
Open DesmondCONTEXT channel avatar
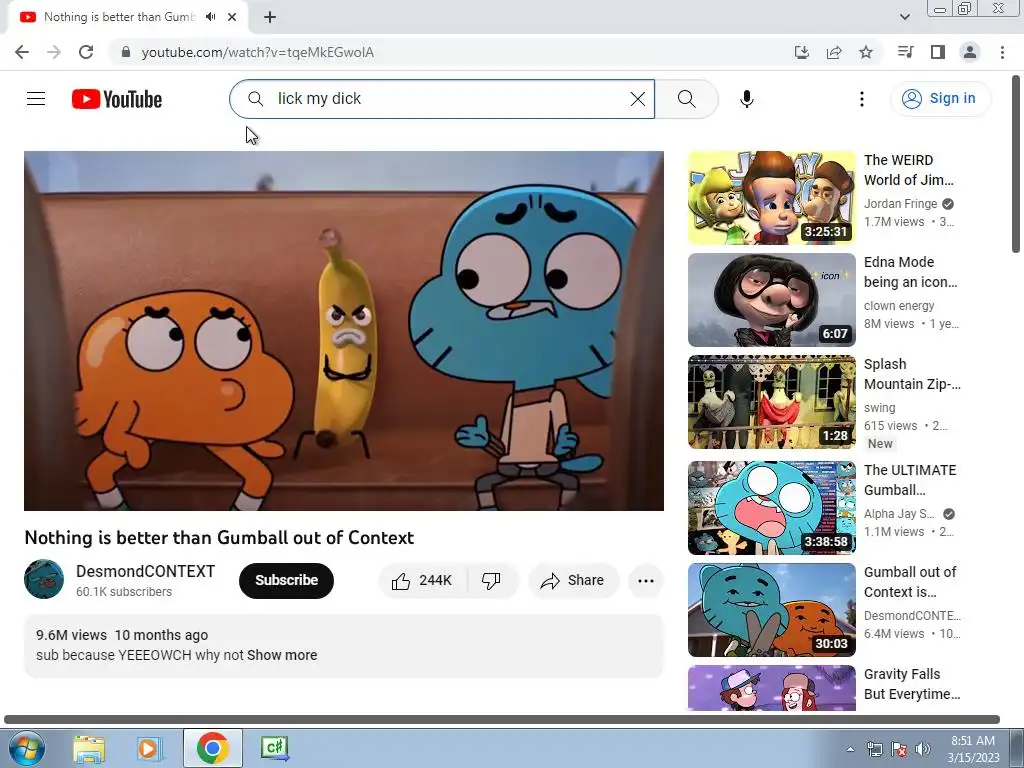[x=44, y=579]
